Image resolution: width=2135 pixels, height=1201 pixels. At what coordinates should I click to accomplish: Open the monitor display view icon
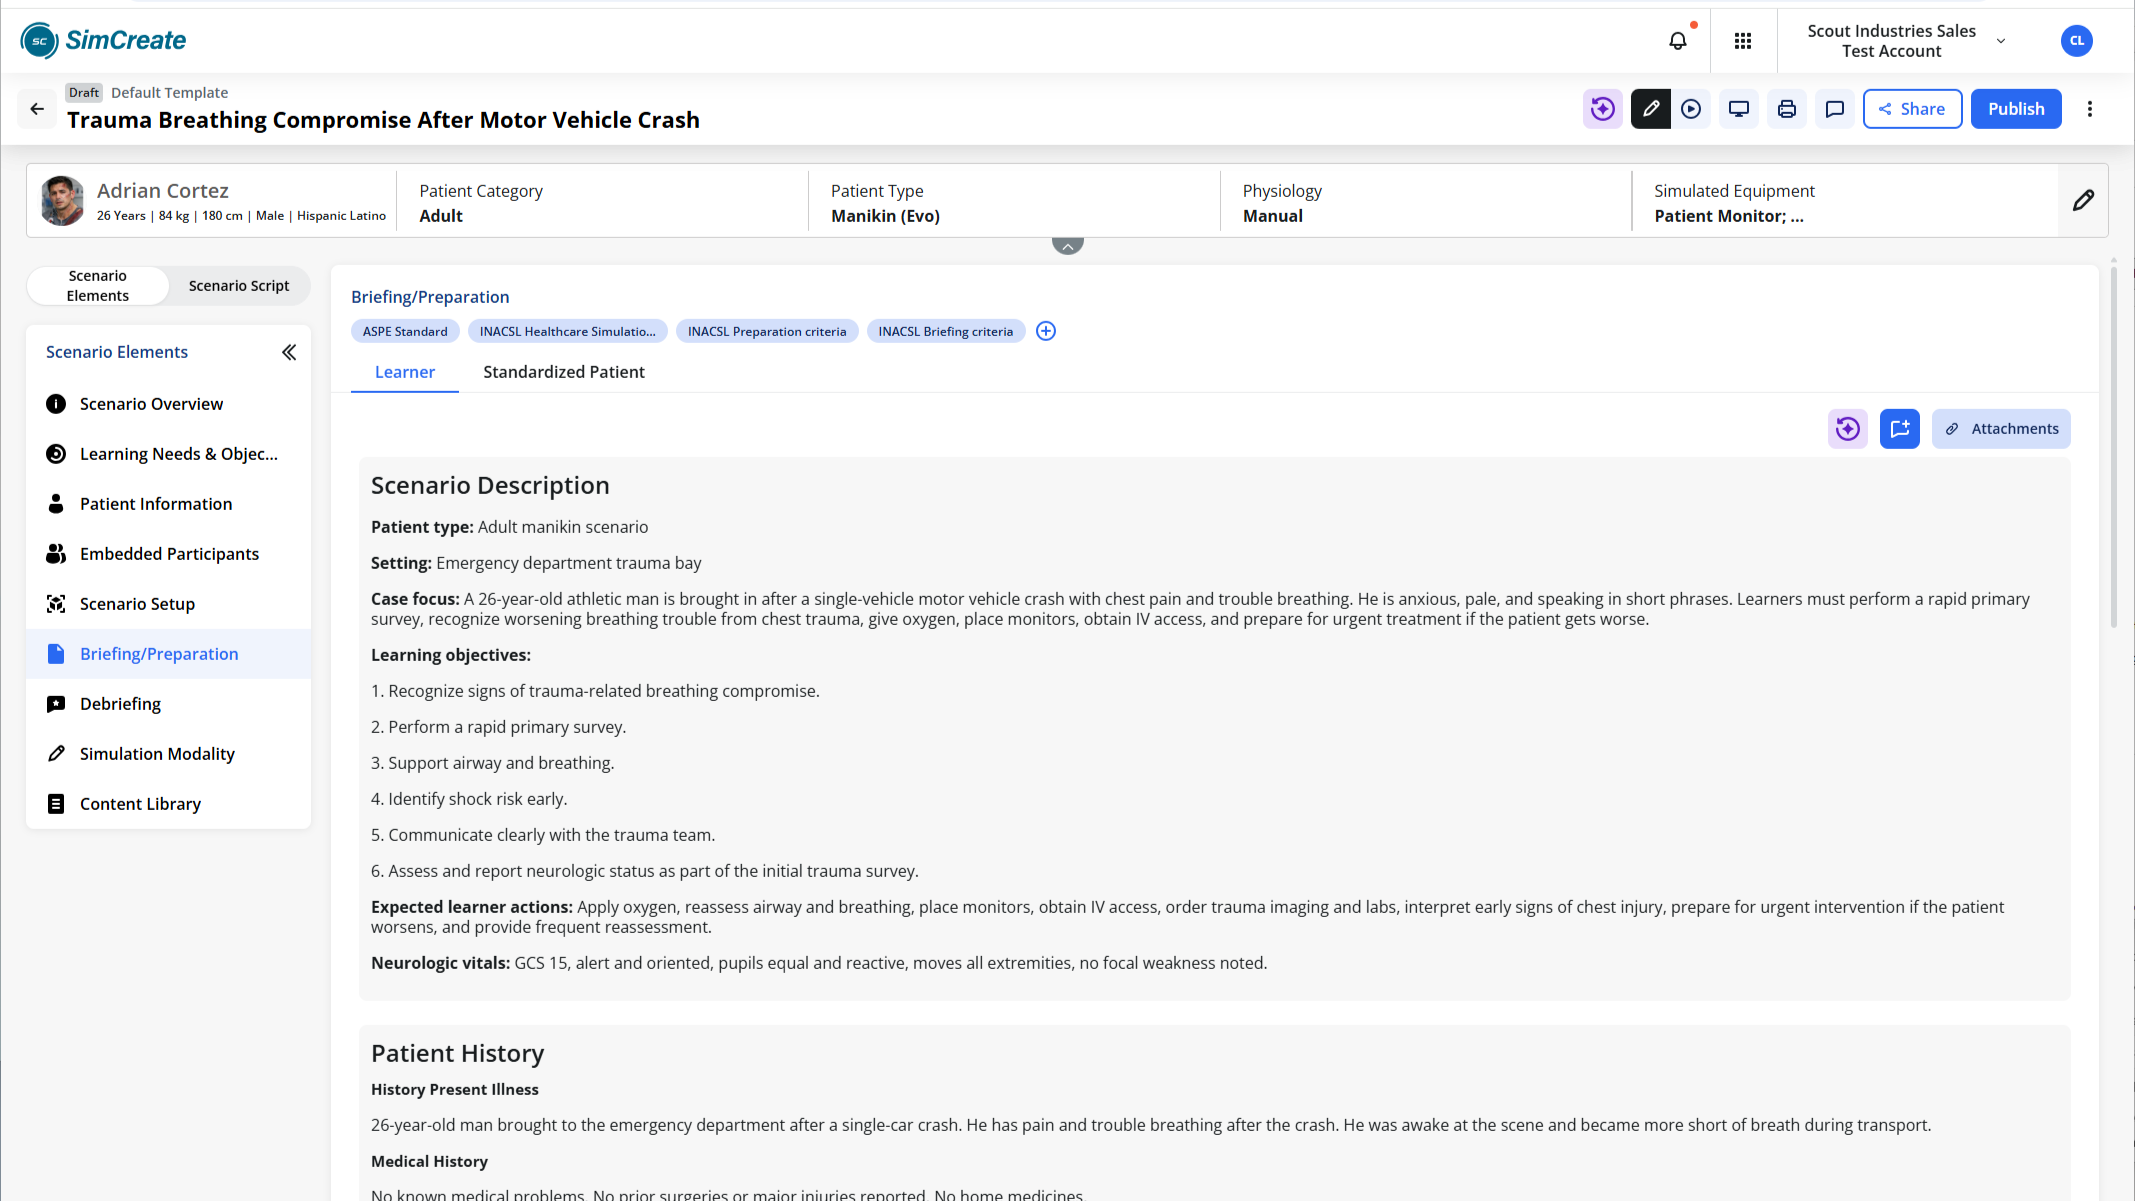click(1739, 109)
